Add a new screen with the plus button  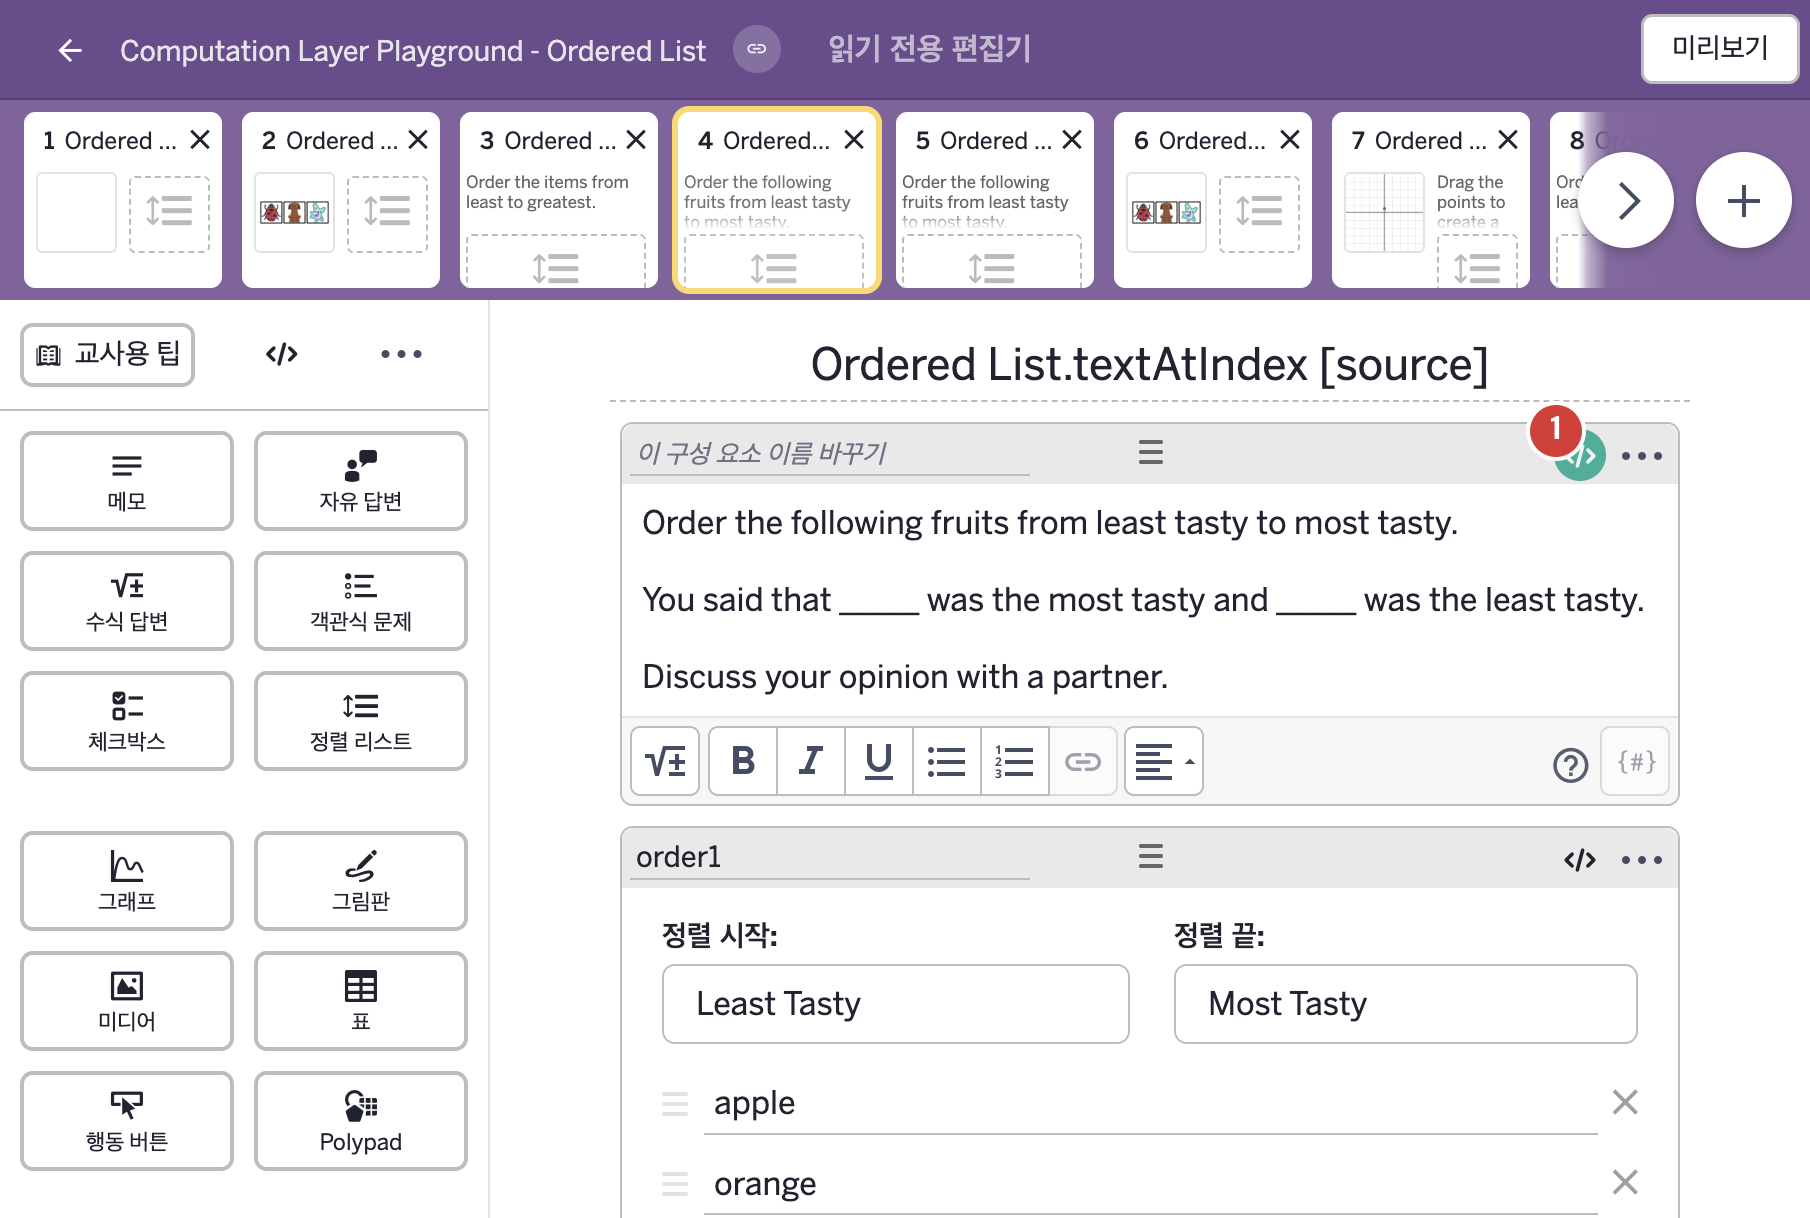coord(1744,201)
